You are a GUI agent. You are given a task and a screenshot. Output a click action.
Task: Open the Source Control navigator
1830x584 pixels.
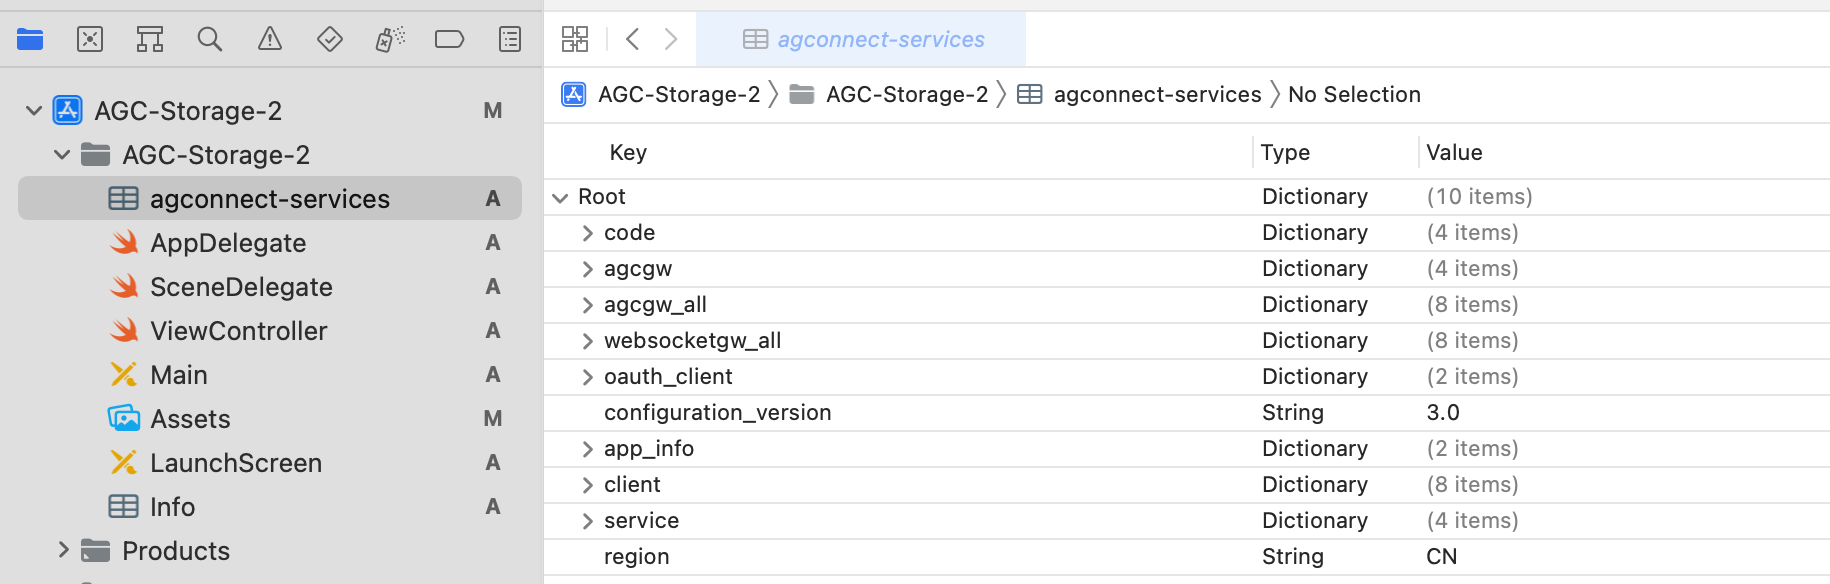coord(90,39)
